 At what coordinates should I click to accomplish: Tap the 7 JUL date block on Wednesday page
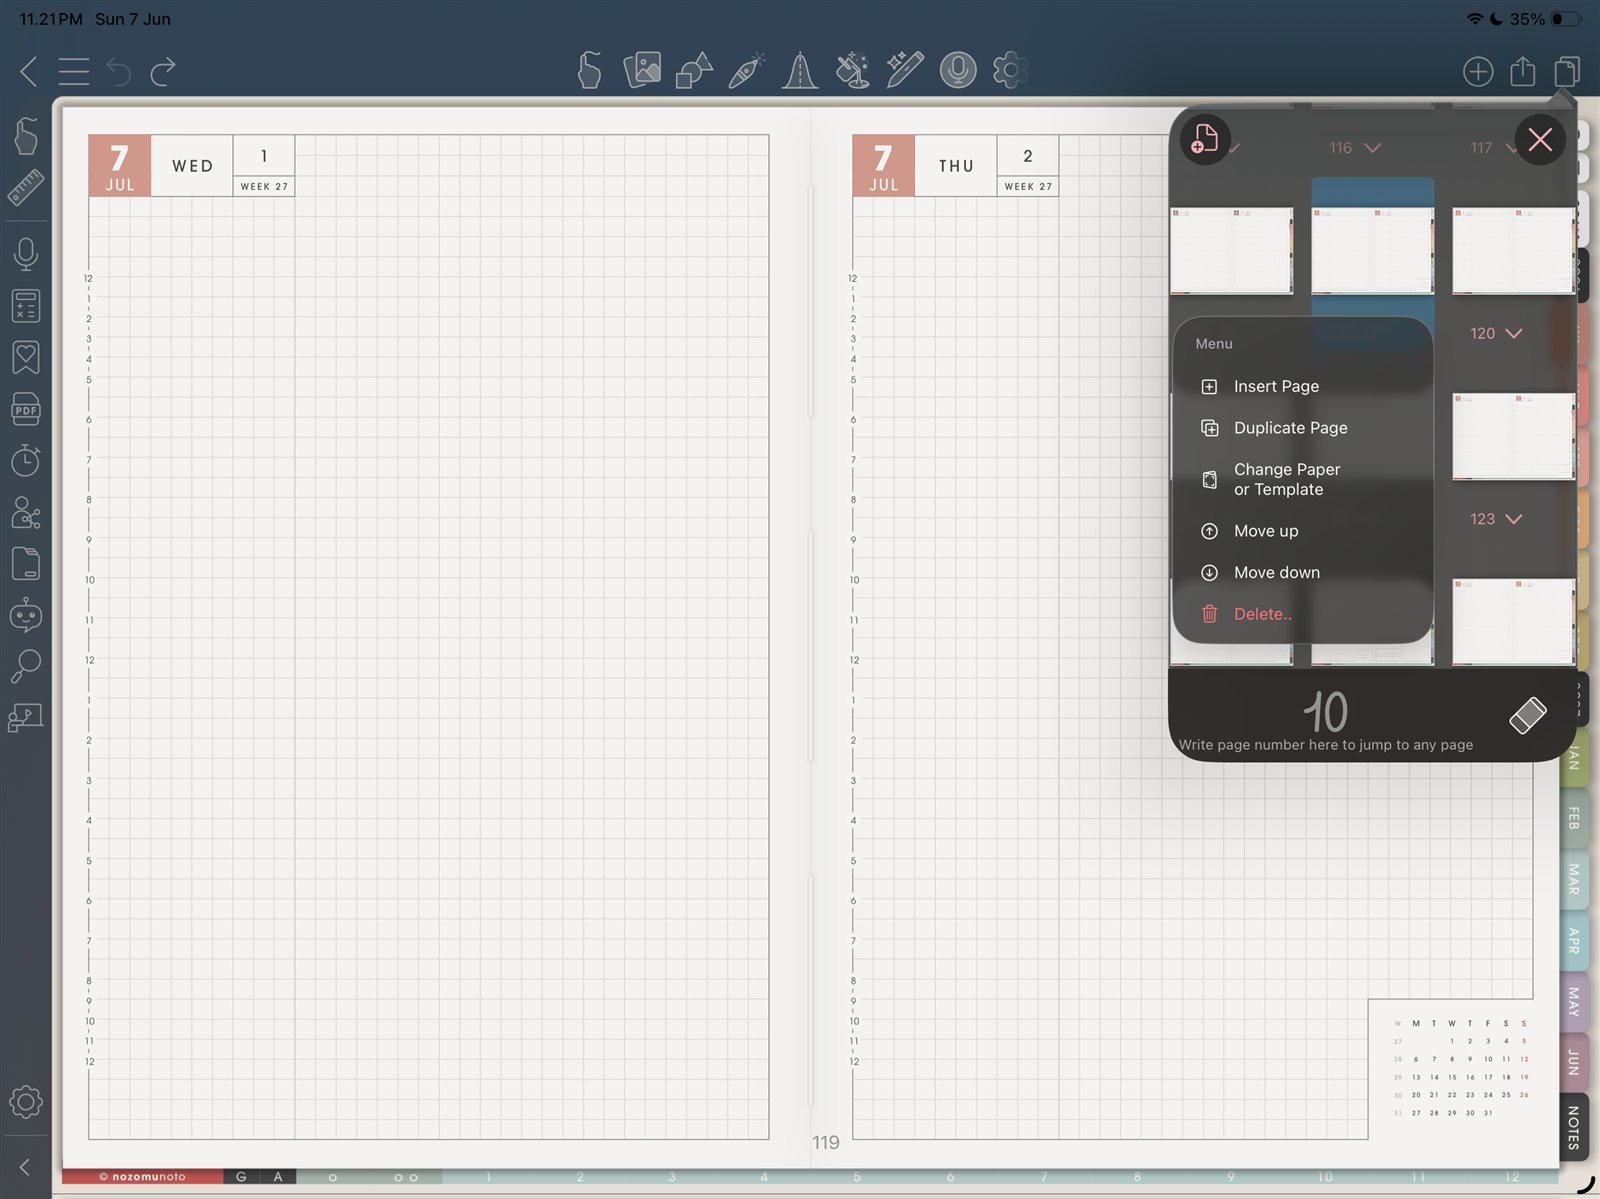119,165
